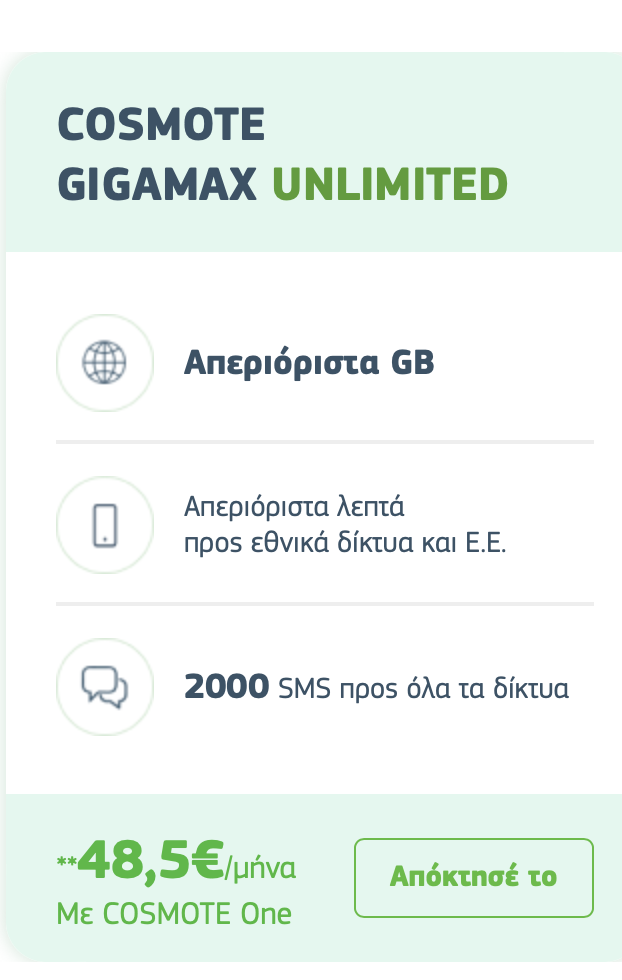Click divider above the SMS row
This screenshot has width=622, height=980.
coord(324,604)
